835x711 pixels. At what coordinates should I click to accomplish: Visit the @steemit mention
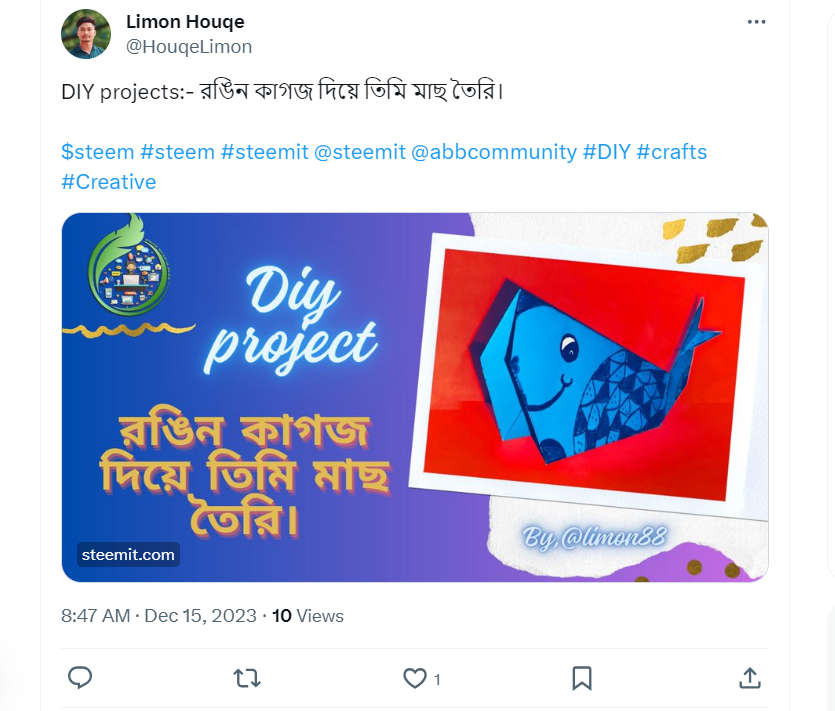(360, 152)
